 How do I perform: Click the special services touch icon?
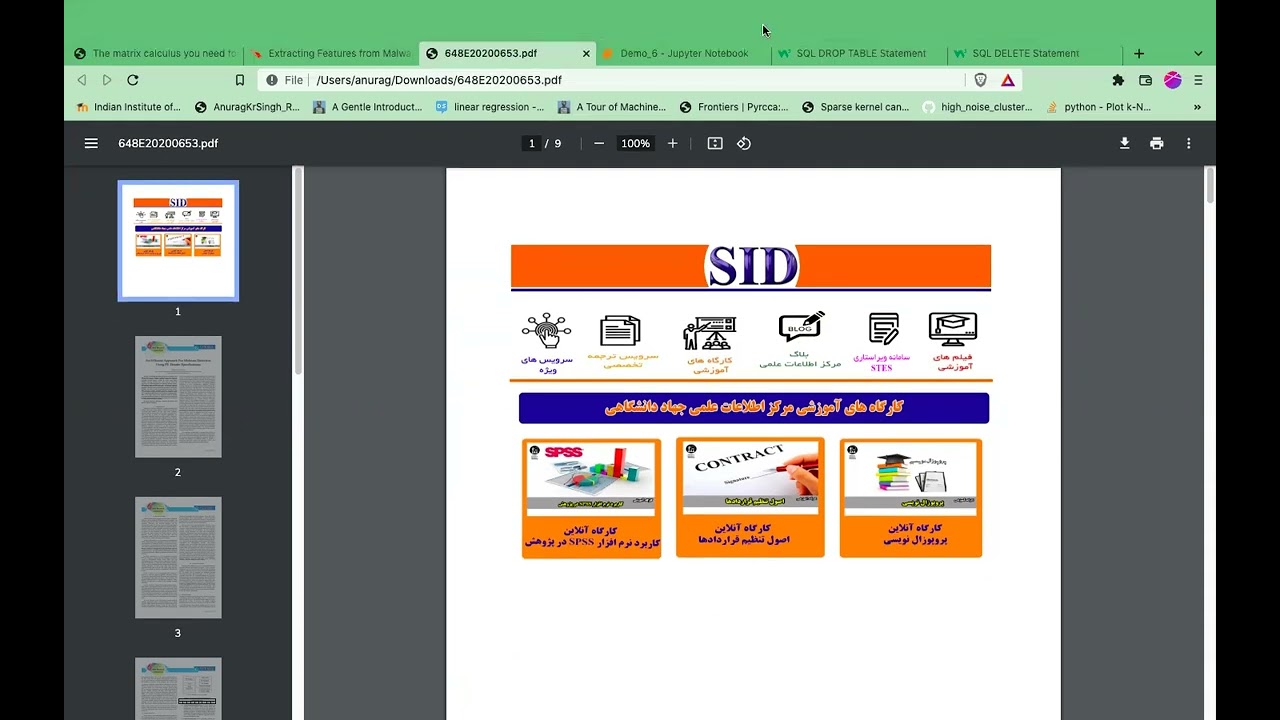pyautogui.click(x=546, y=330)
